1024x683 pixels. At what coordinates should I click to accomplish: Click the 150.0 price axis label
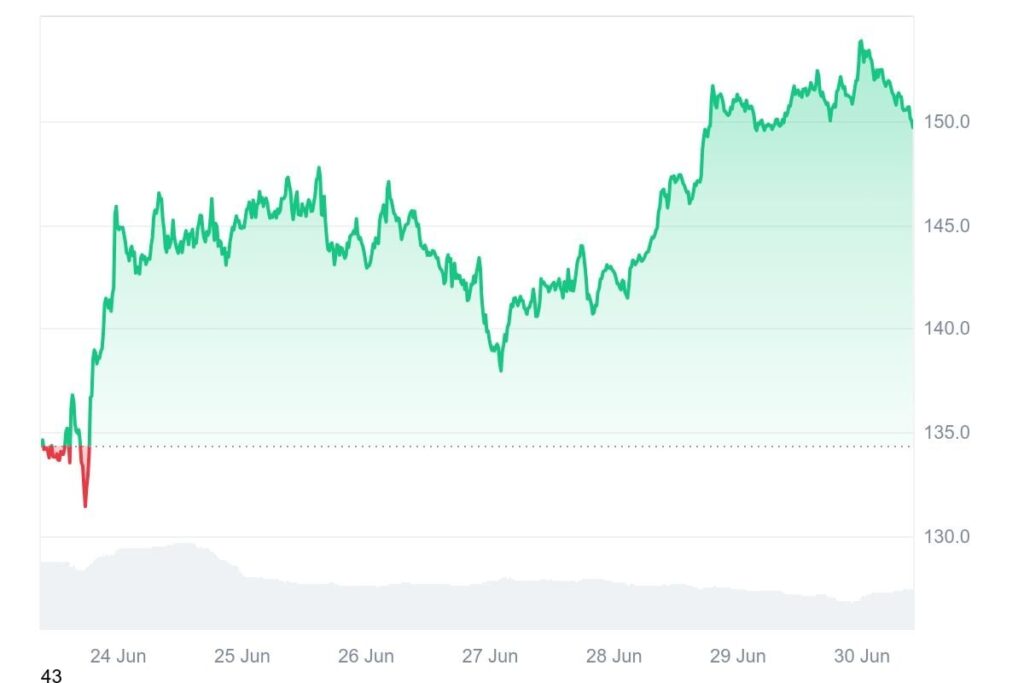pos(944,122)
